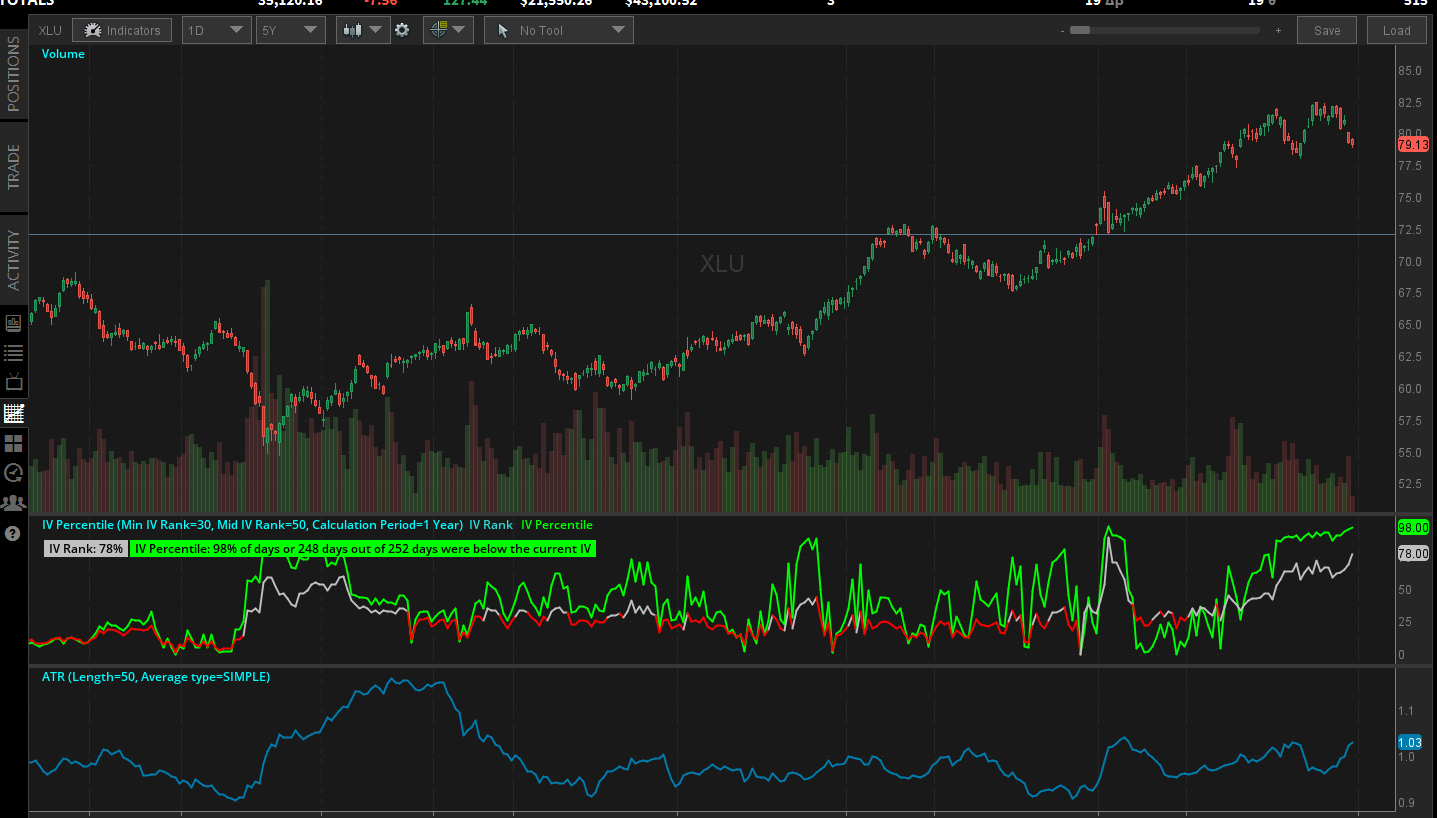Toggle the Volume overlay label on the chart
The height and width of the screenshot is (818, 1437).
pos(62,53)
